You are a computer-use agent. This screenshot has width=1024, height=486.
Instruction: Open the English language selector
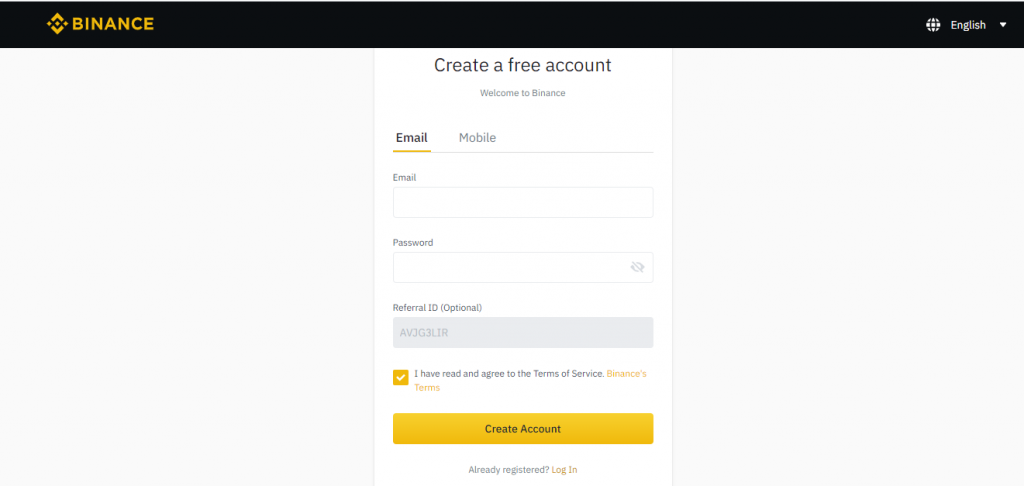(968, 25)
